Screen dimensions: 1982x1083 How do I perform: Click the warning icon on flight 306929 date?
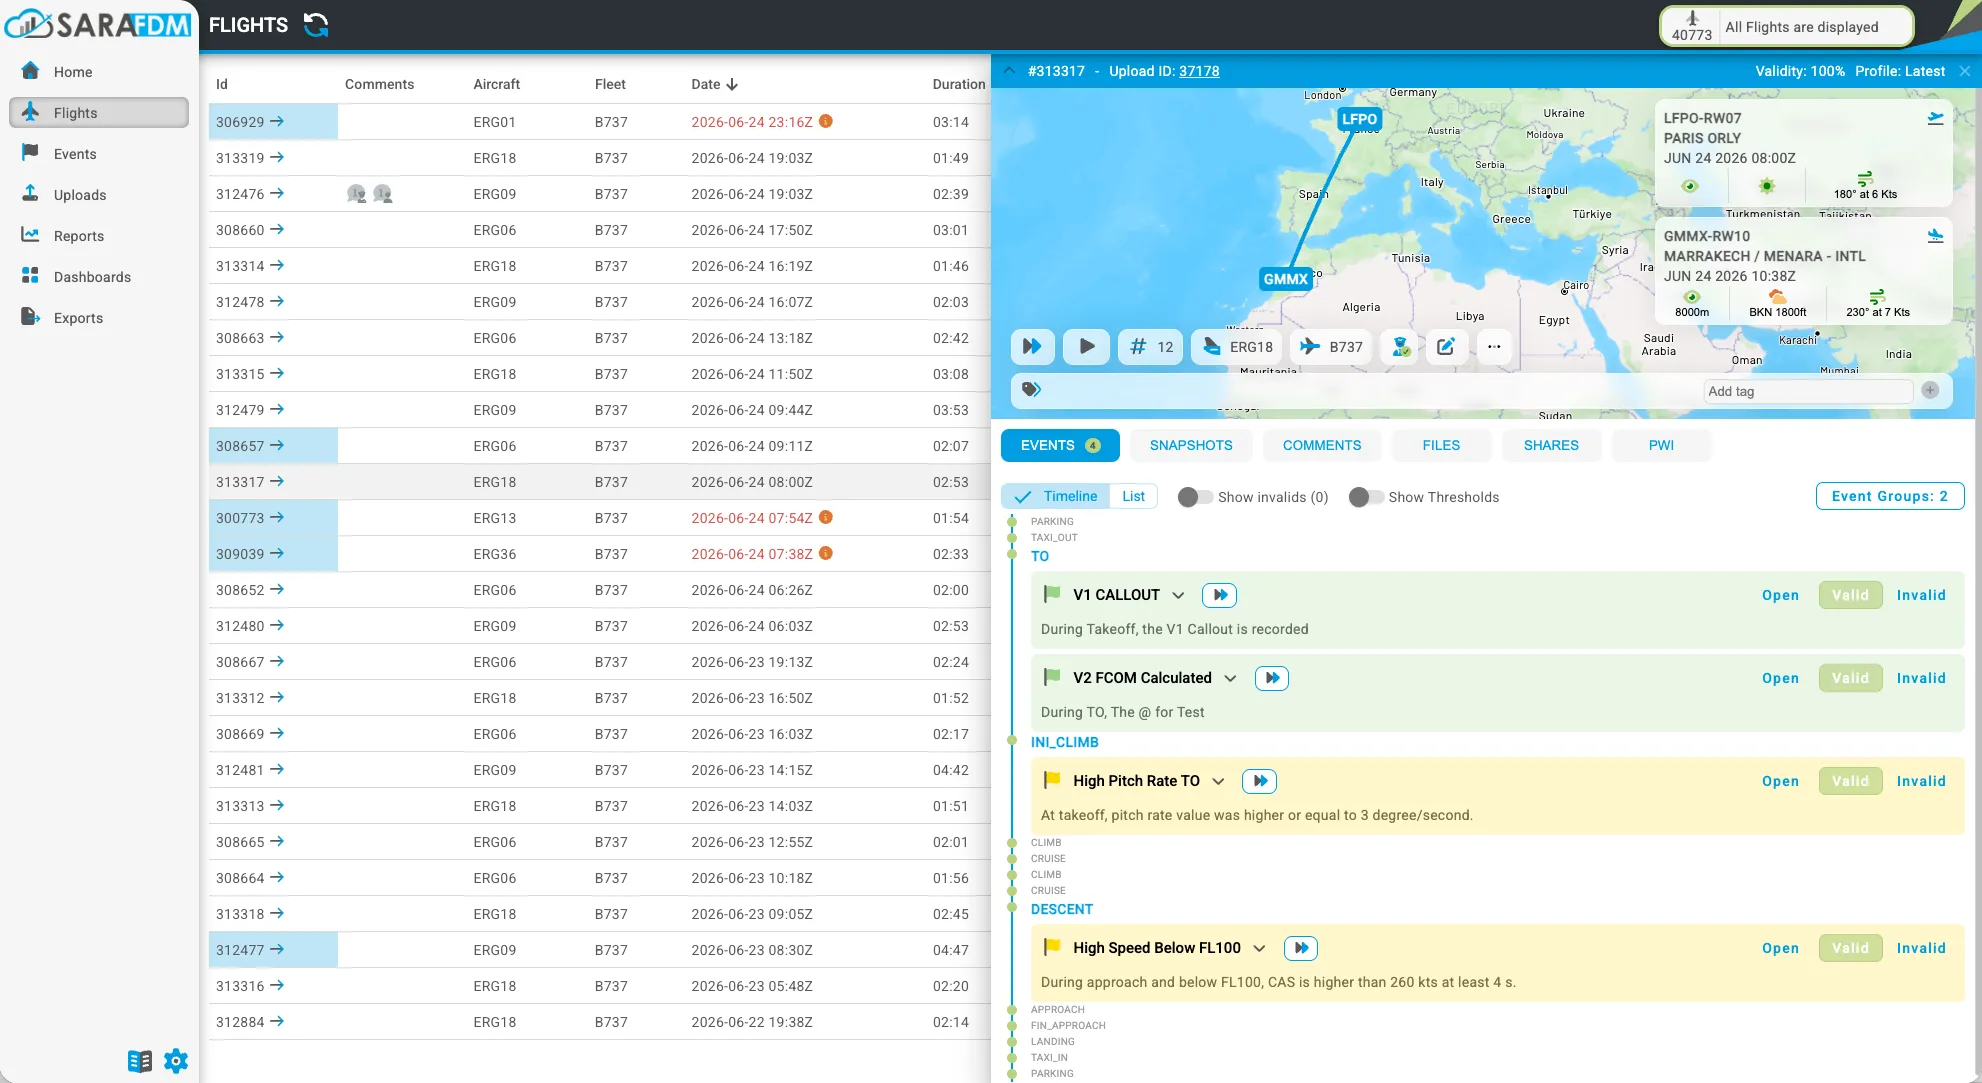pos(826,121)
